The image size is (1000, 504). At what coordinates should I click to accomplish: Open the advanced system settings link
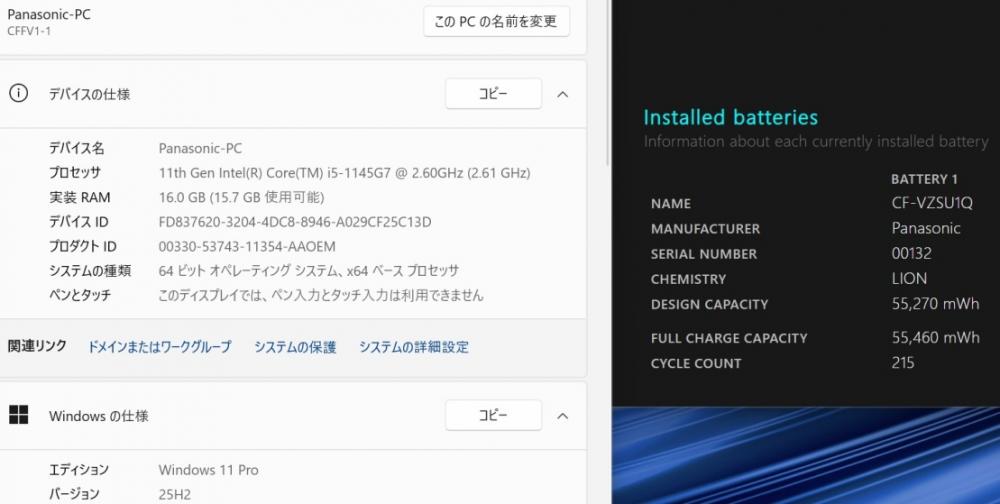(414, 347)
